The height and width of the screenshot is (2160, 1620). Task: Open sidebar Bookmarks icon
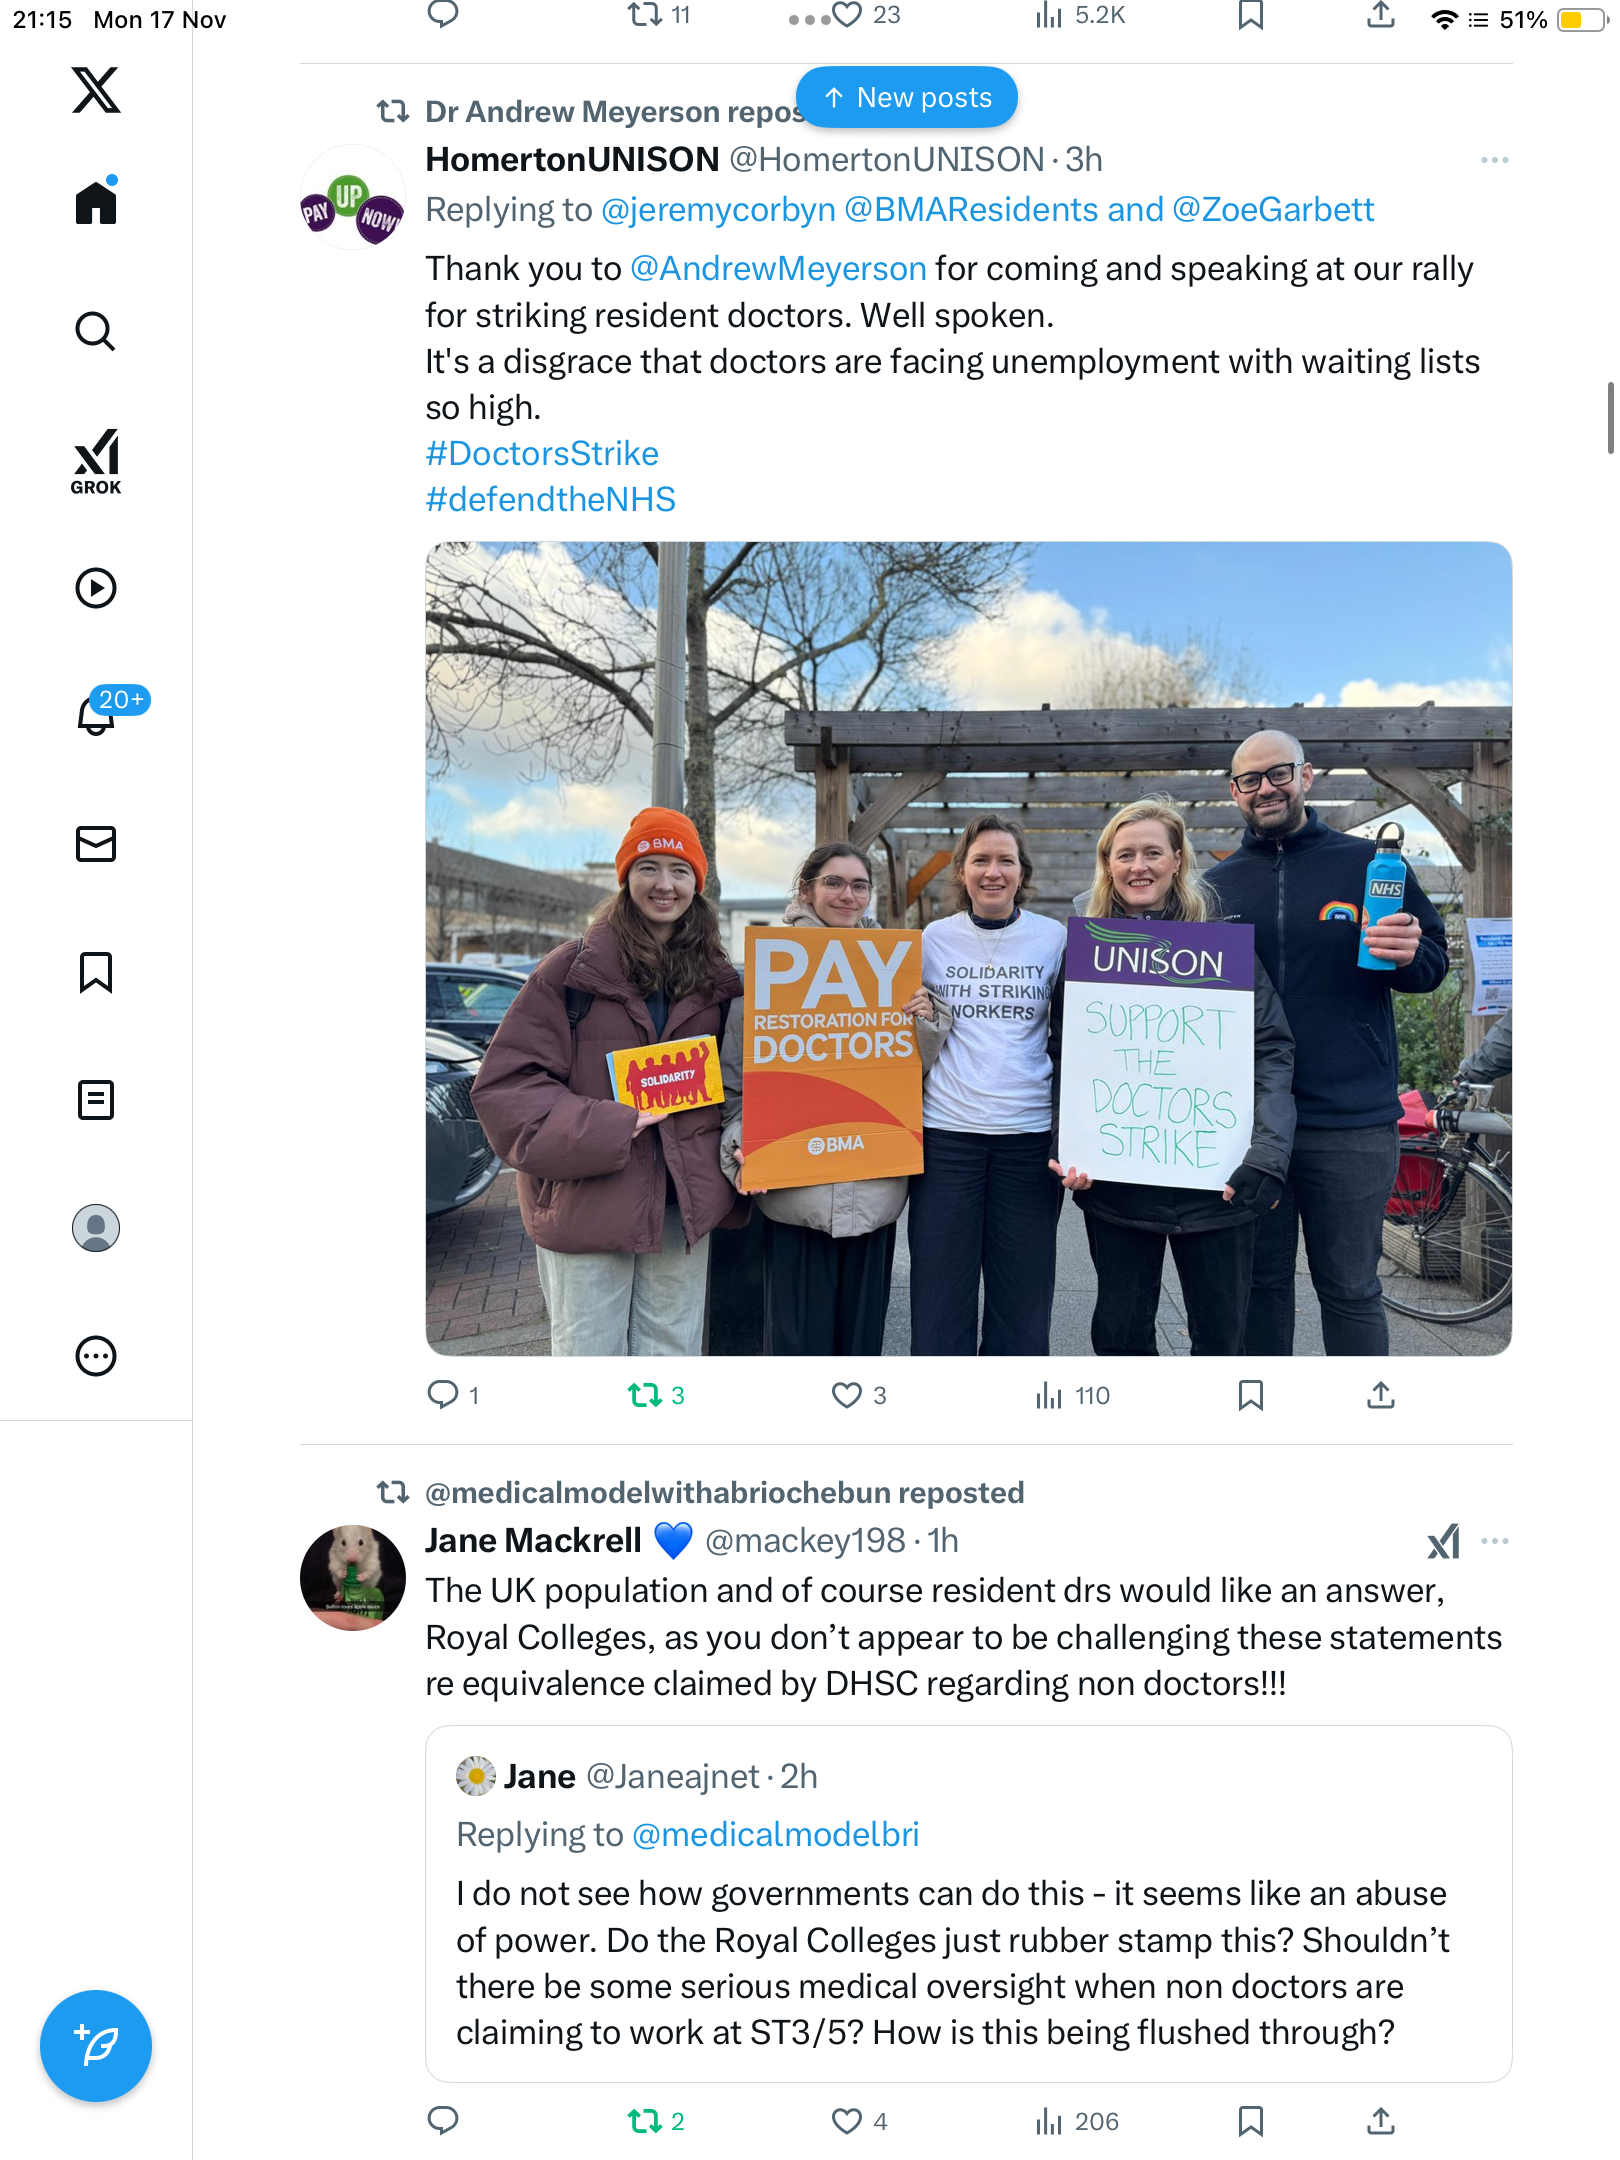click(x=96, y=972)
